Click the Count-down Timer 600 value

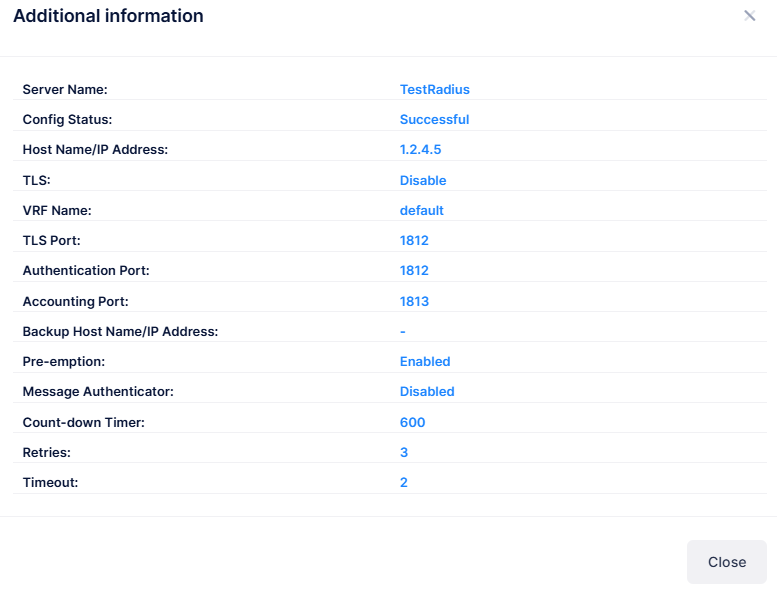(412, 422)
